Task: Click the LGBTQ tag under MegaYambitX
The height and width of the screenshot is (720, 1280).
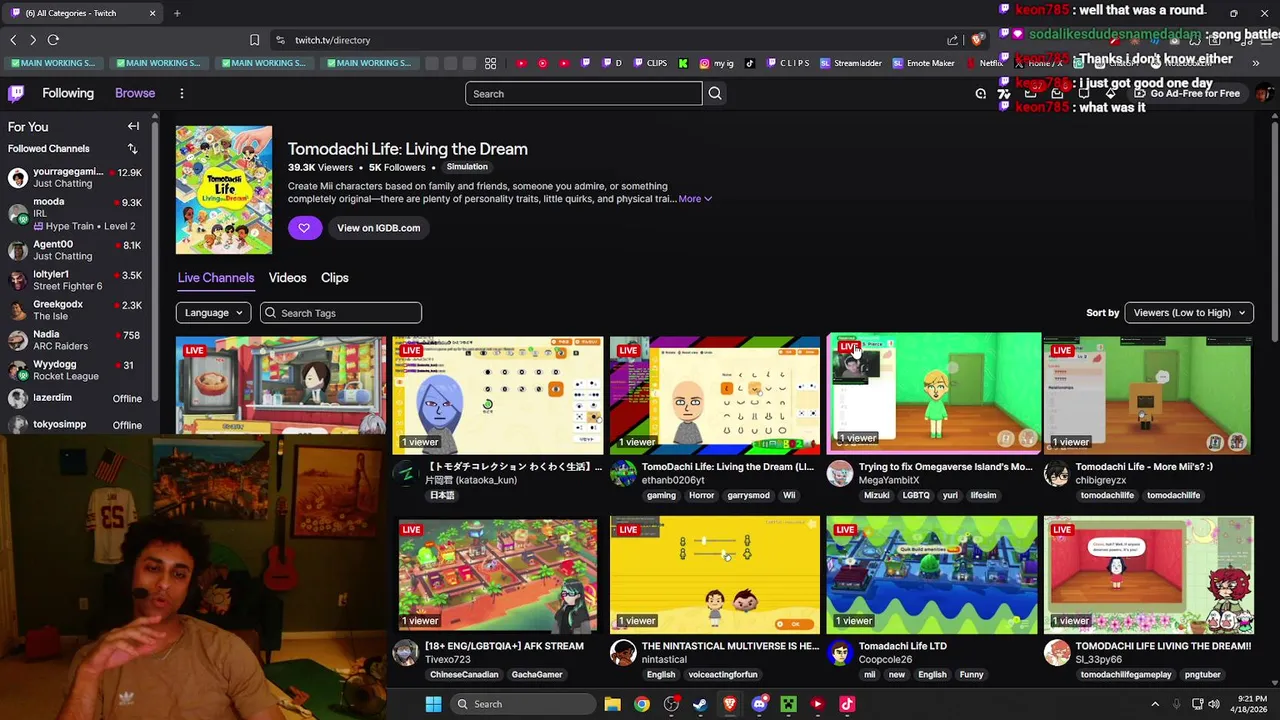Action: [x=916, y=495]
